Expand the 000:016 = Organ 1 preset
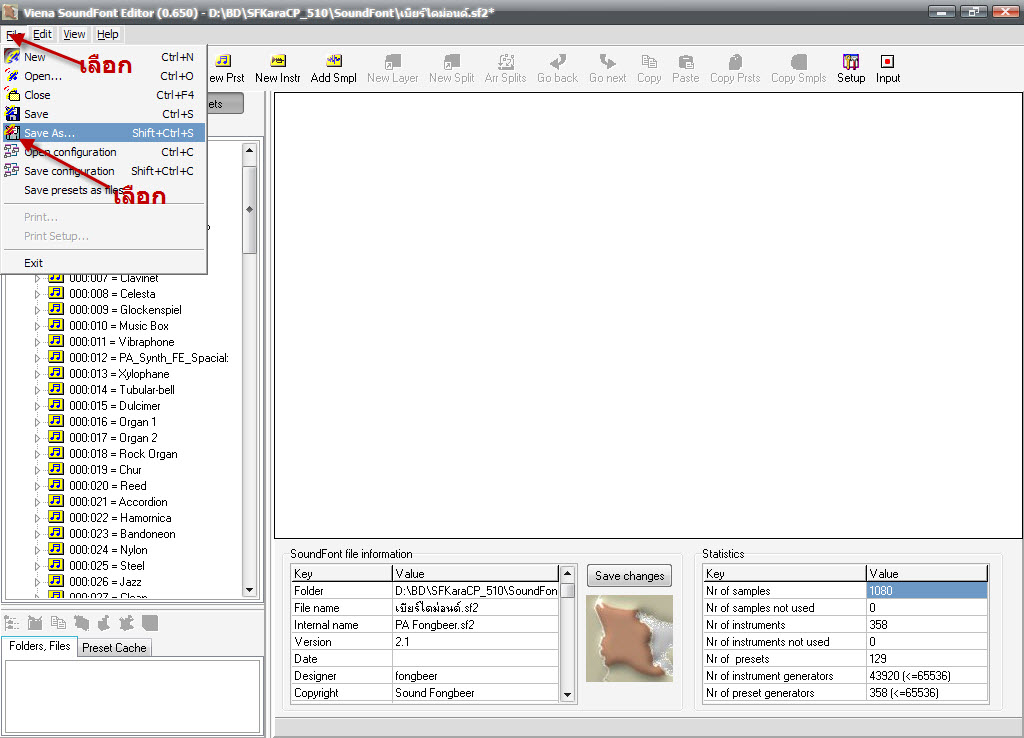1024x738 pixels. click(37, 423)
